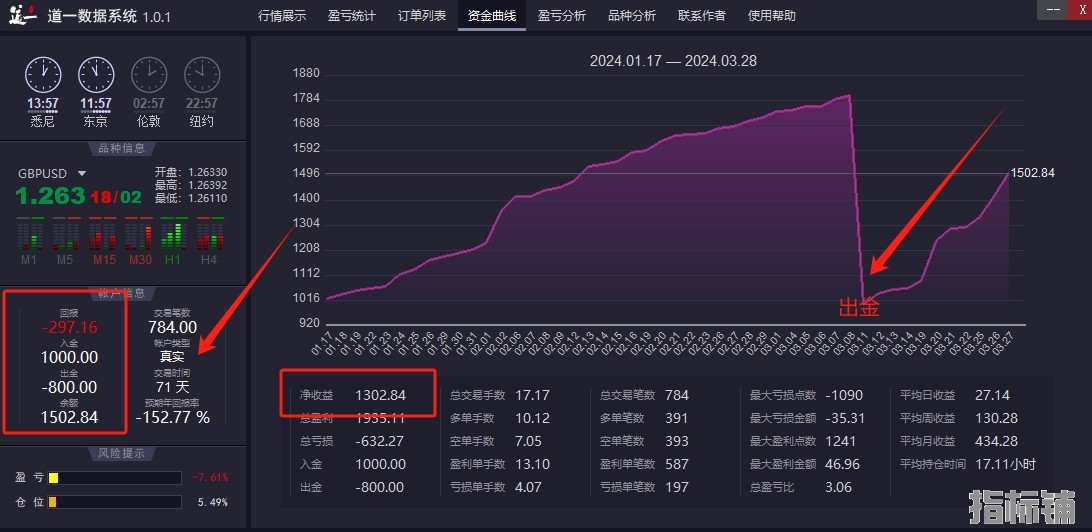Screen dimensions: 1092x532
Task: Click the 净收益 value 1302.84
Action: pyautogui.click(x=380, y=396)
